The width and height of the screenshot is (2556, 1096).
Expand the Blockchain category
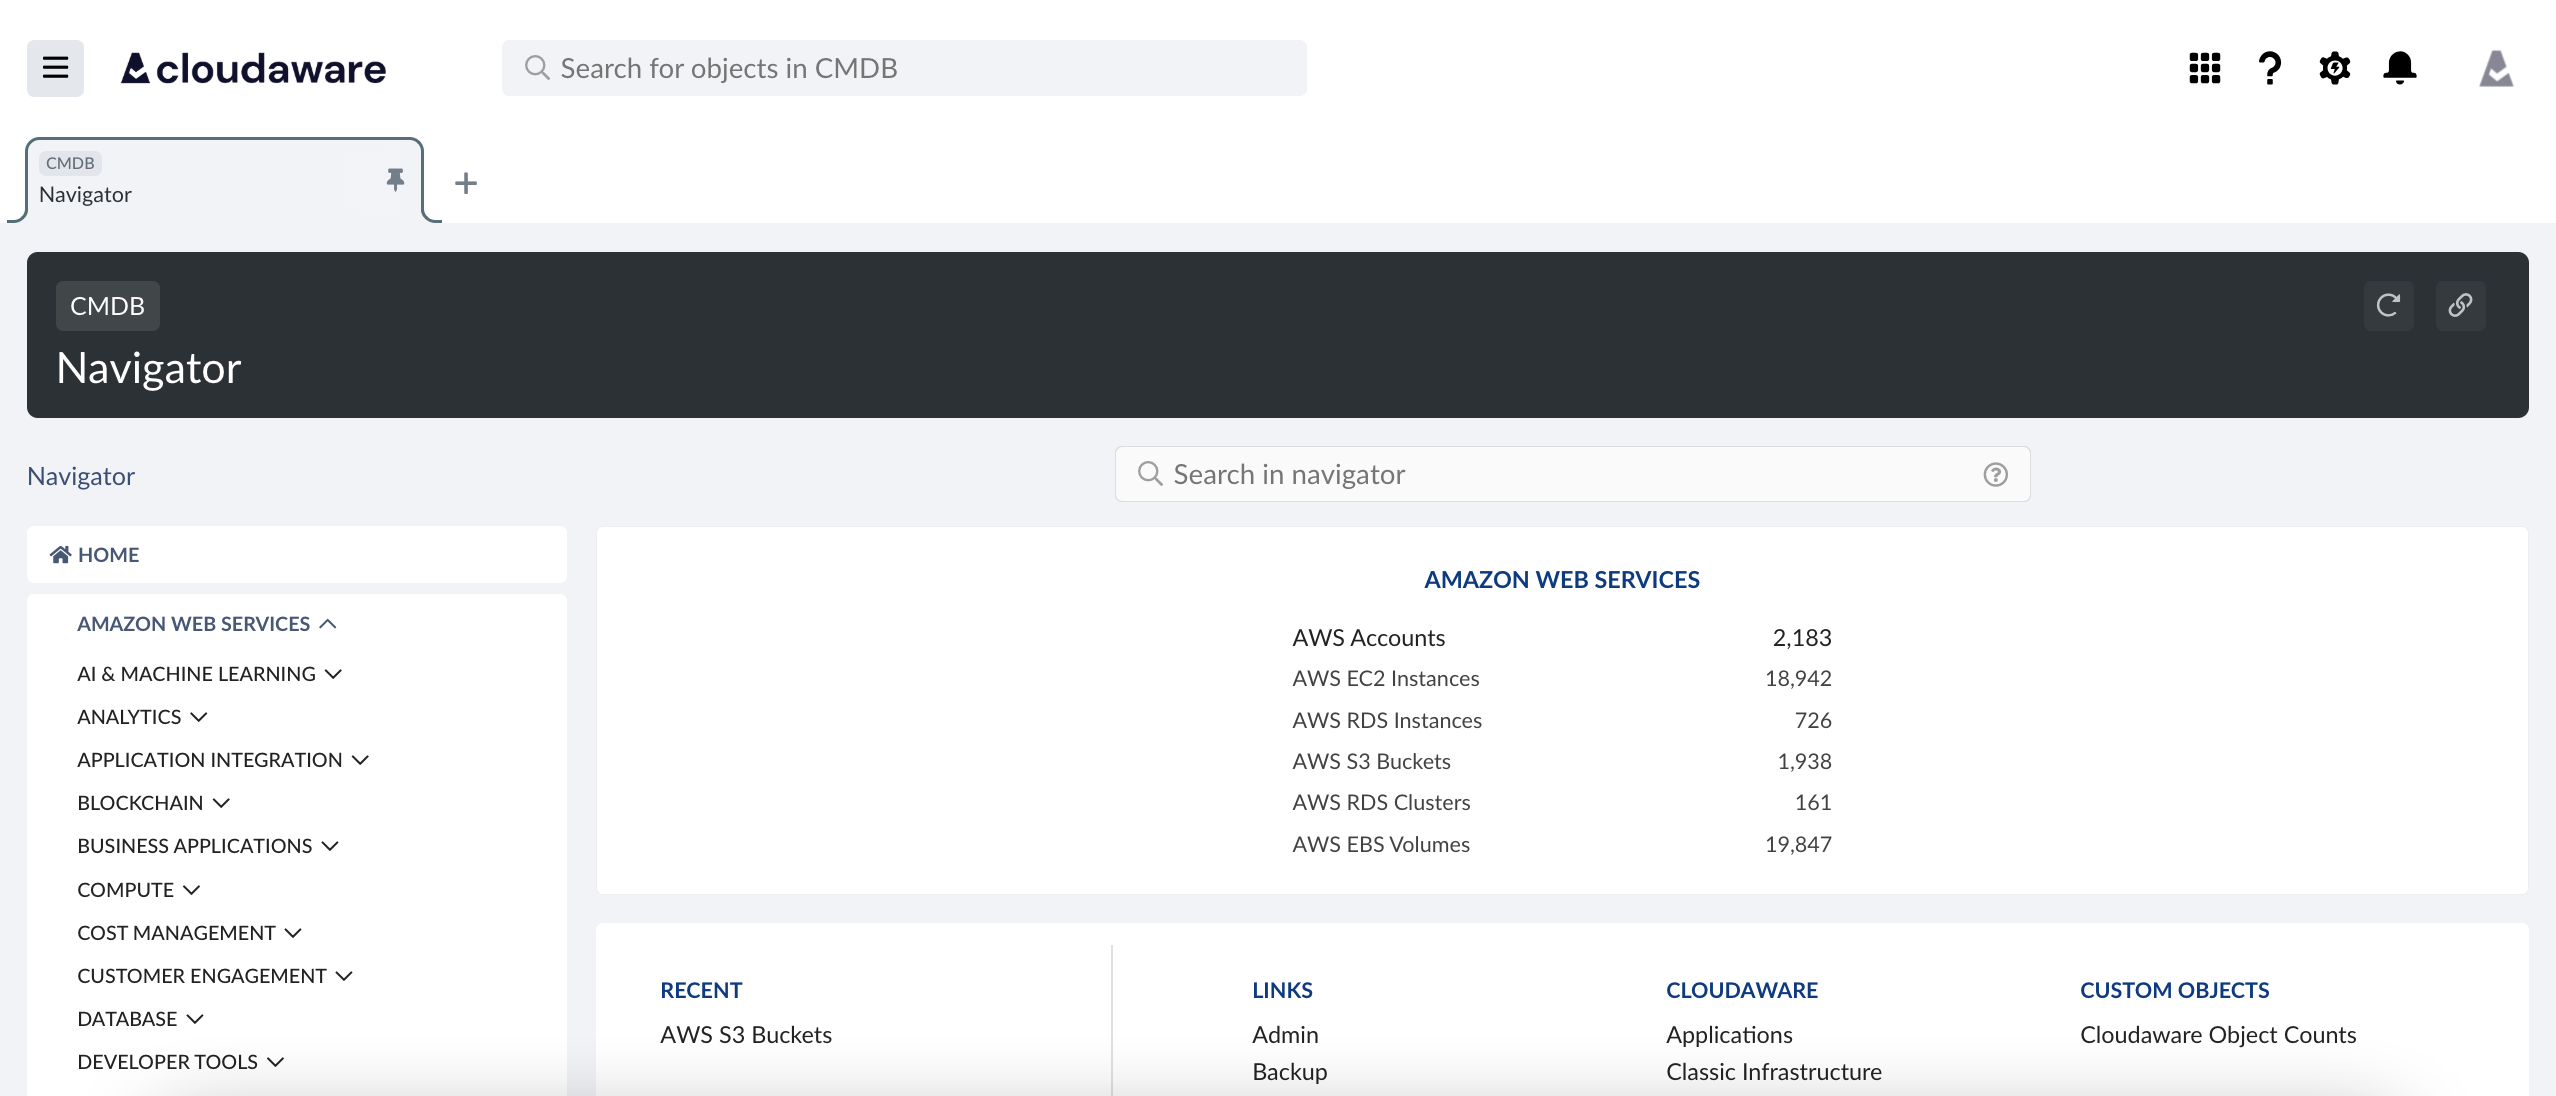153,803
